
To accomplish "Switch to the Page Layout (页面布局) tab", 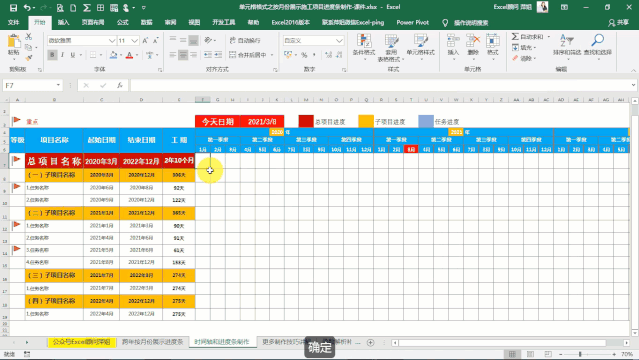I will (x=93, y=22).
